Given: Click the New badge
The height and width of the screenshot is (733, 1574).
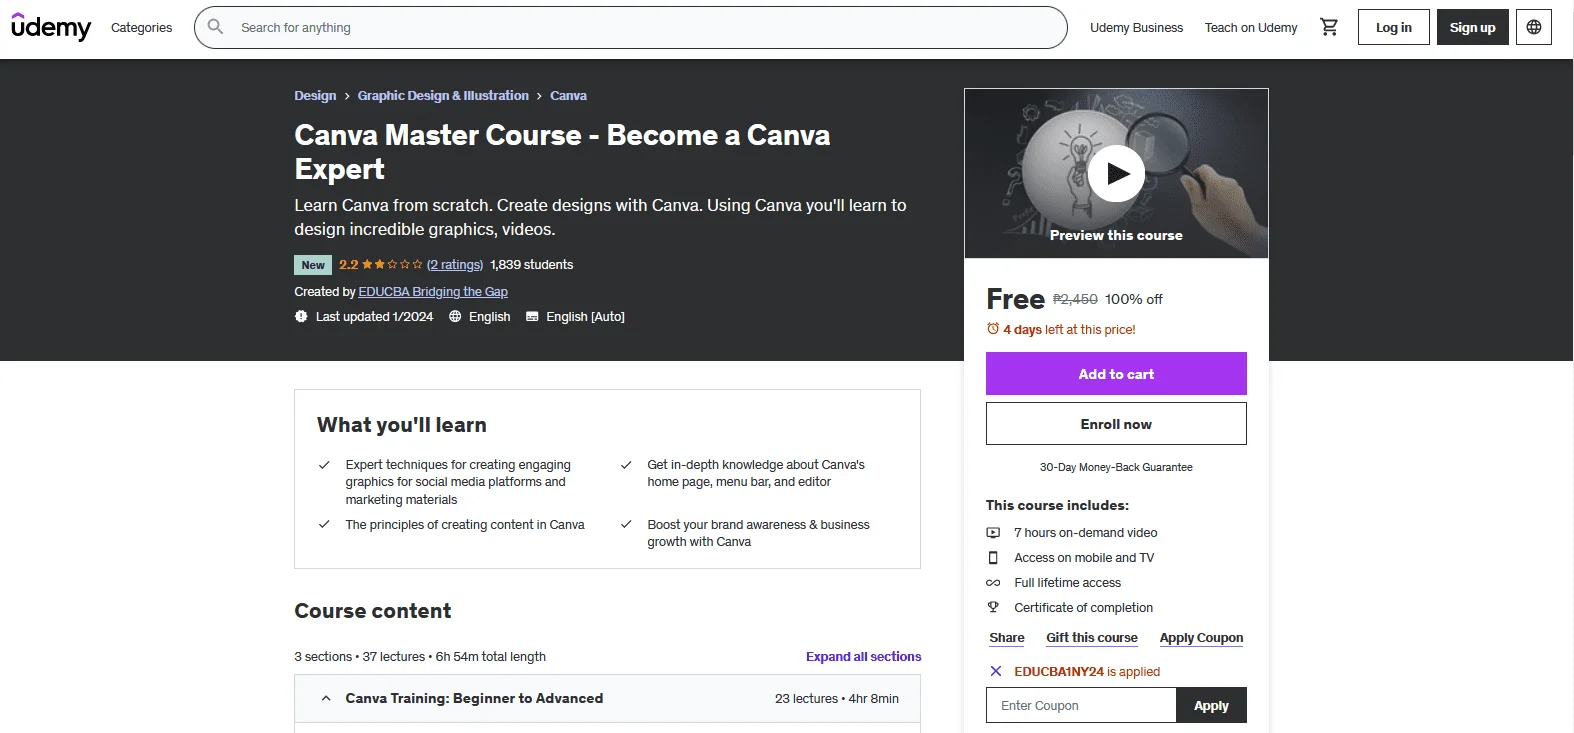Looking at the screenshot, I should [x=313, y=265].
